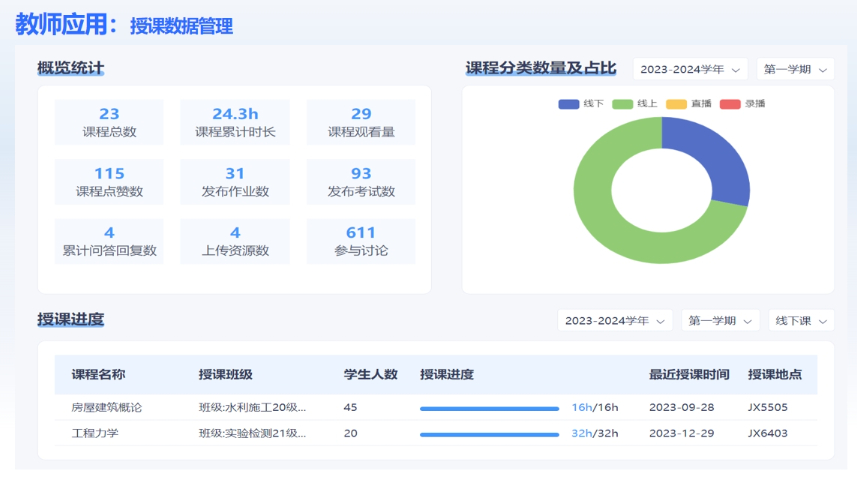
Task: Click the 课程观看量 statistic card
Action: tap(361, 122)
